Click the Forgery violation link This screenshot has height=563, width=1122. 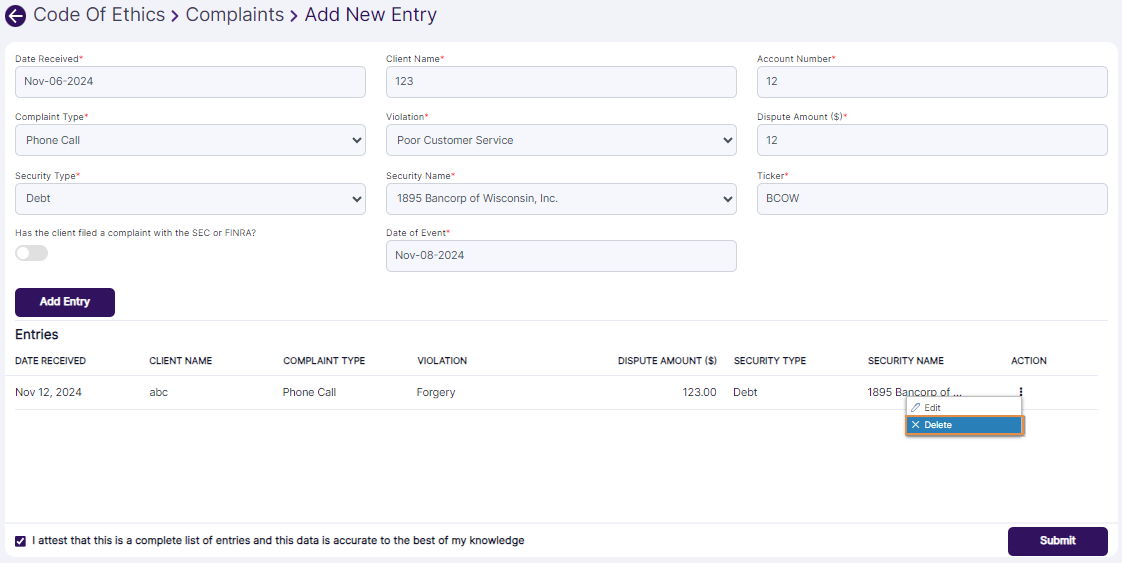pos(436,392)
